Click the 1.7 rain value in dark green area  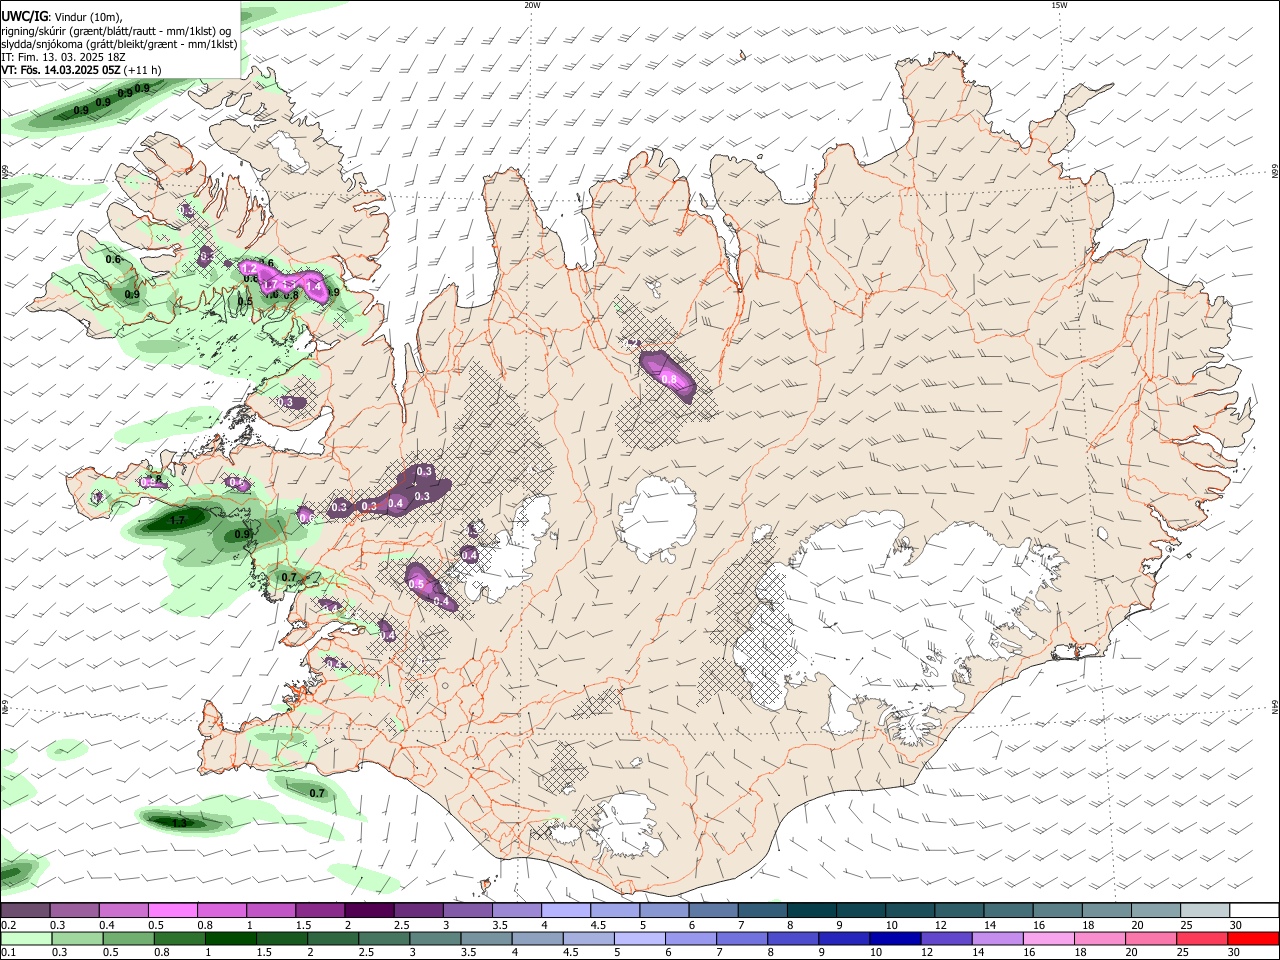(x=179, y=521)
